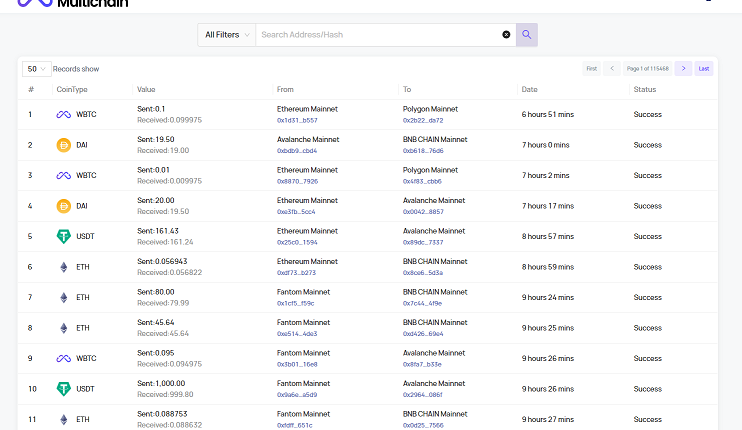Open recipient address 0x2b22...da72 link
The height and width of the screenshot is (430, 742).
click(423, 120)
